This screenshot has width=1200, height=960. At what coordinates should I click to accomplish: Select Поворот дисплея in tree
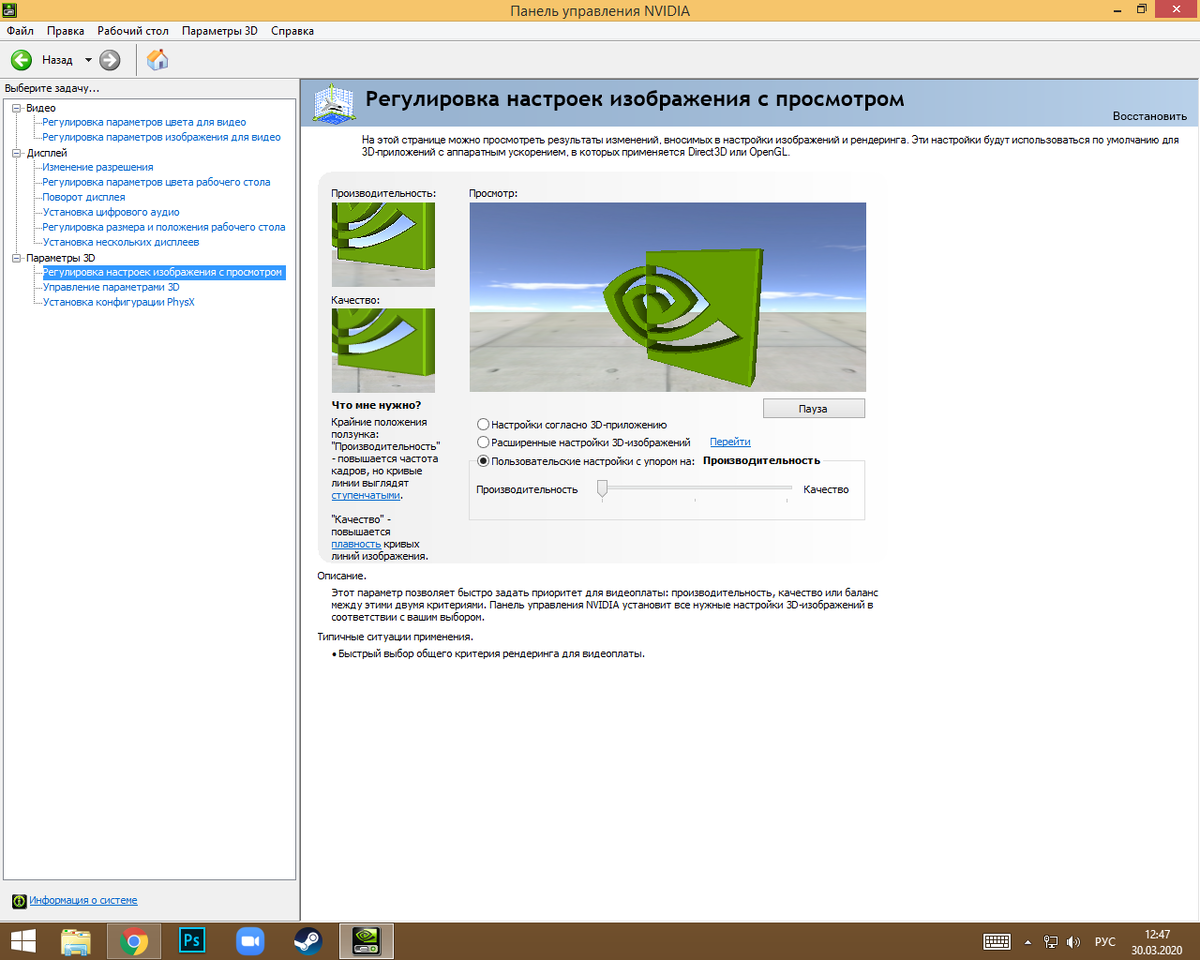(x=84, y=197)
